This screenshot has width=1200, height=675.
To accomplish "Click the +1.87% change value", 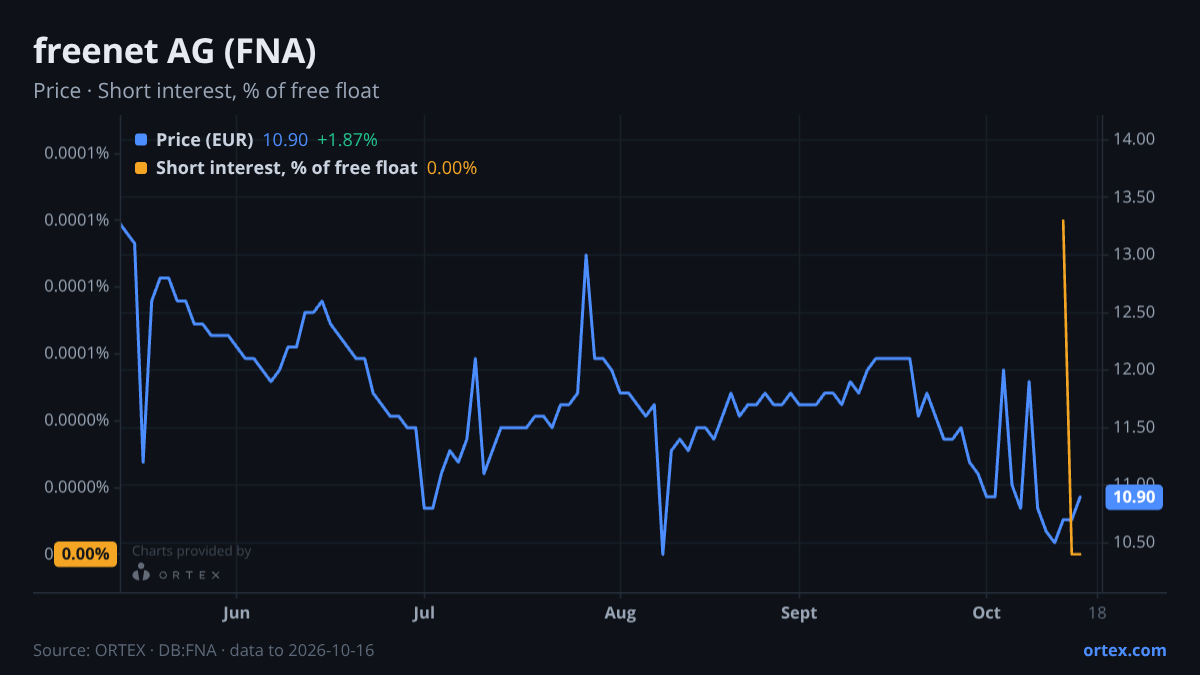I will pyautogui.click(x=347, y=140).
